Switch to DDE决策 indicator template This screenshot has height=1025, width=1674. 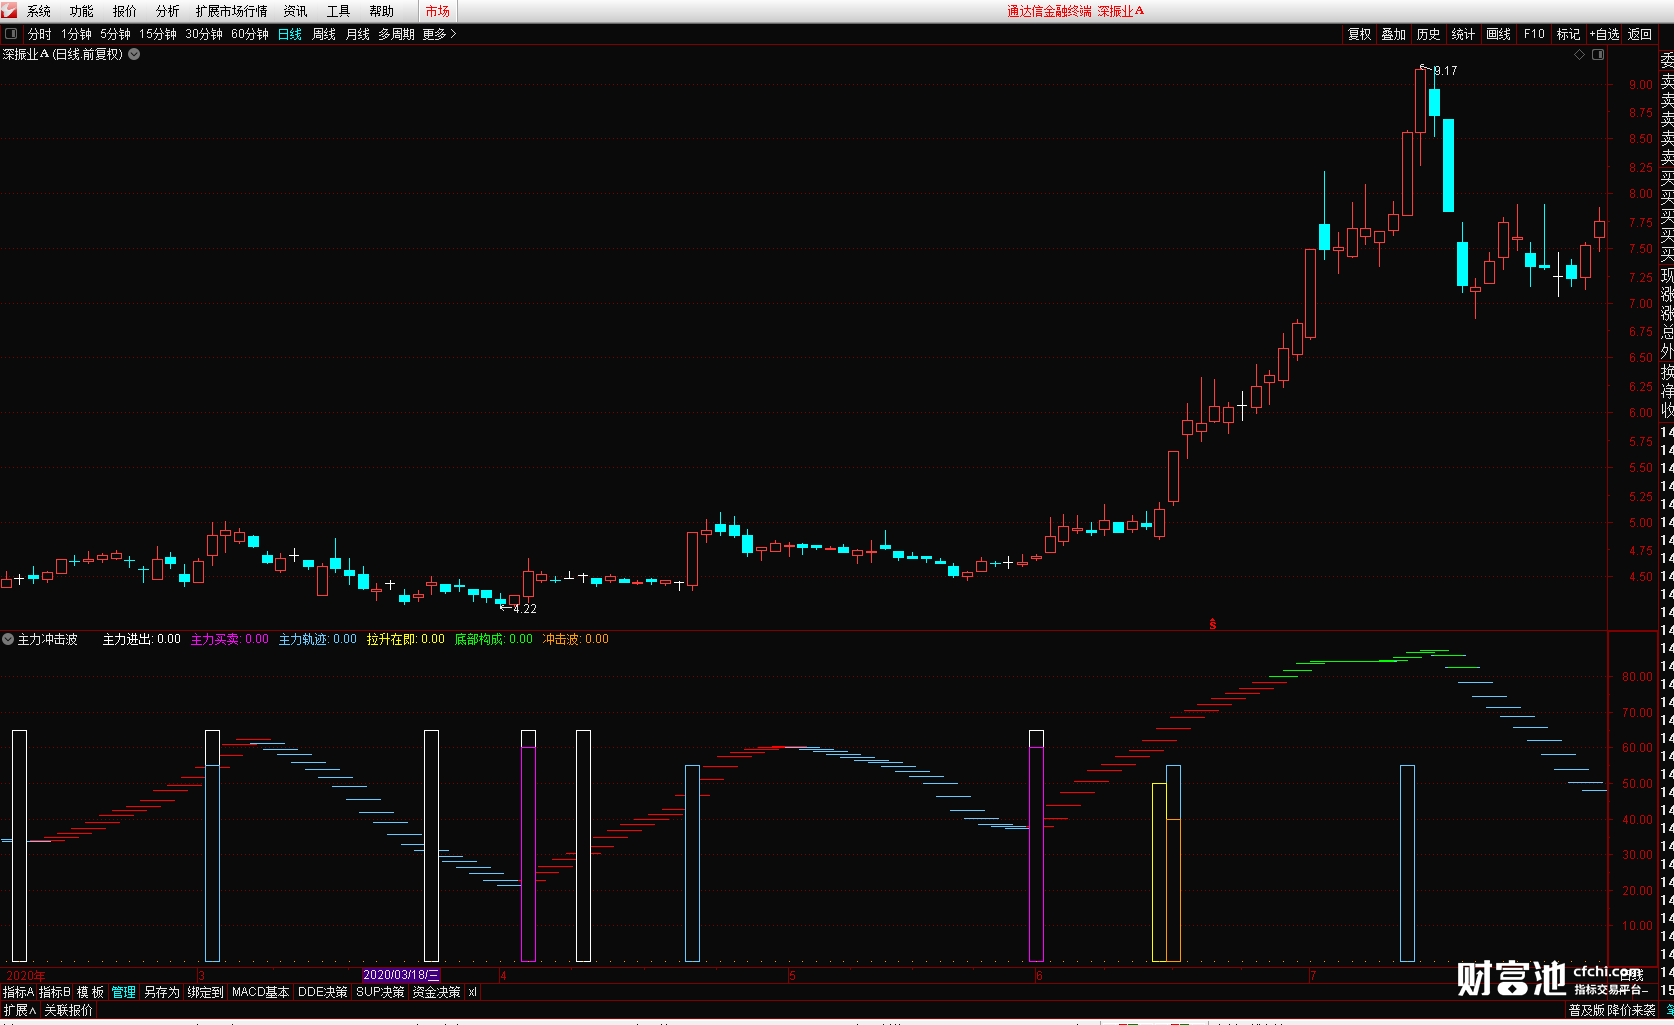coord(323,992)
